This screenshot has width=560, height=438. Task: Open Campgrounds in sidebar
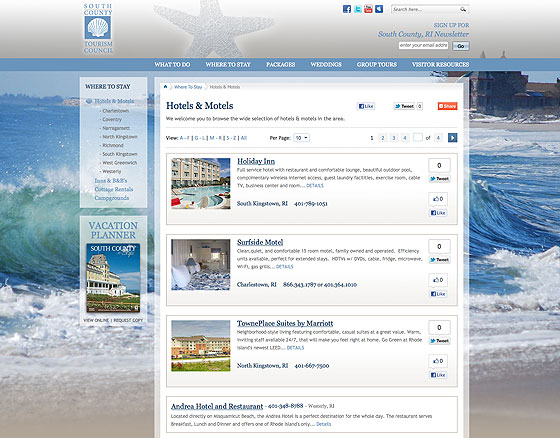(112, 198)
